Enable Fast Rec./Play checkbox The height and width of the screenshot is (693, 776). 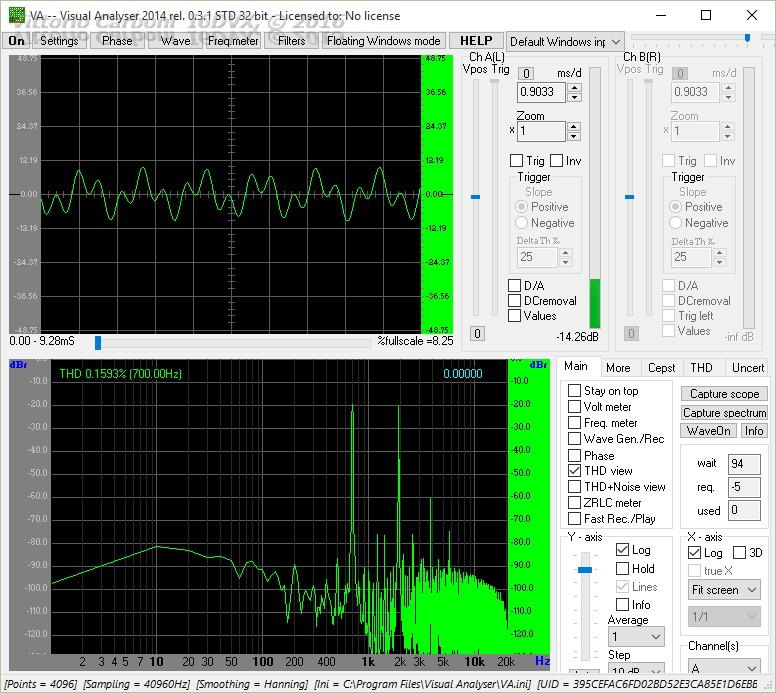pos(574,519)
